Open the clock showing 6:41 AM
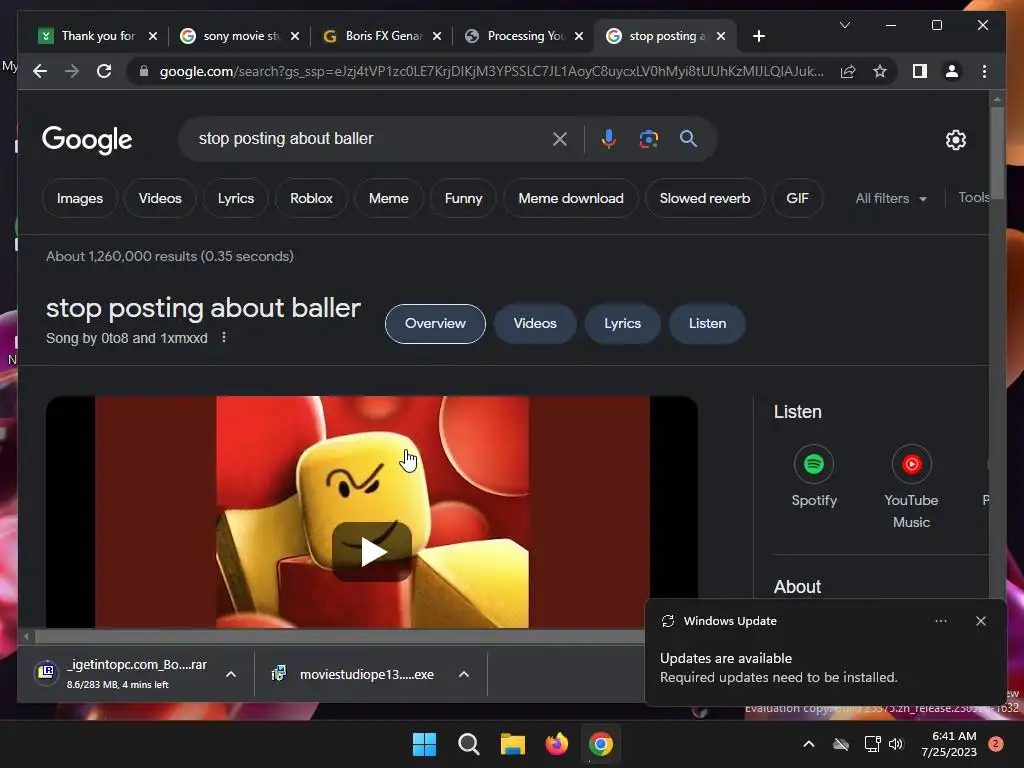The height and width of the screenshot is (768, 1024). [949, 744]
